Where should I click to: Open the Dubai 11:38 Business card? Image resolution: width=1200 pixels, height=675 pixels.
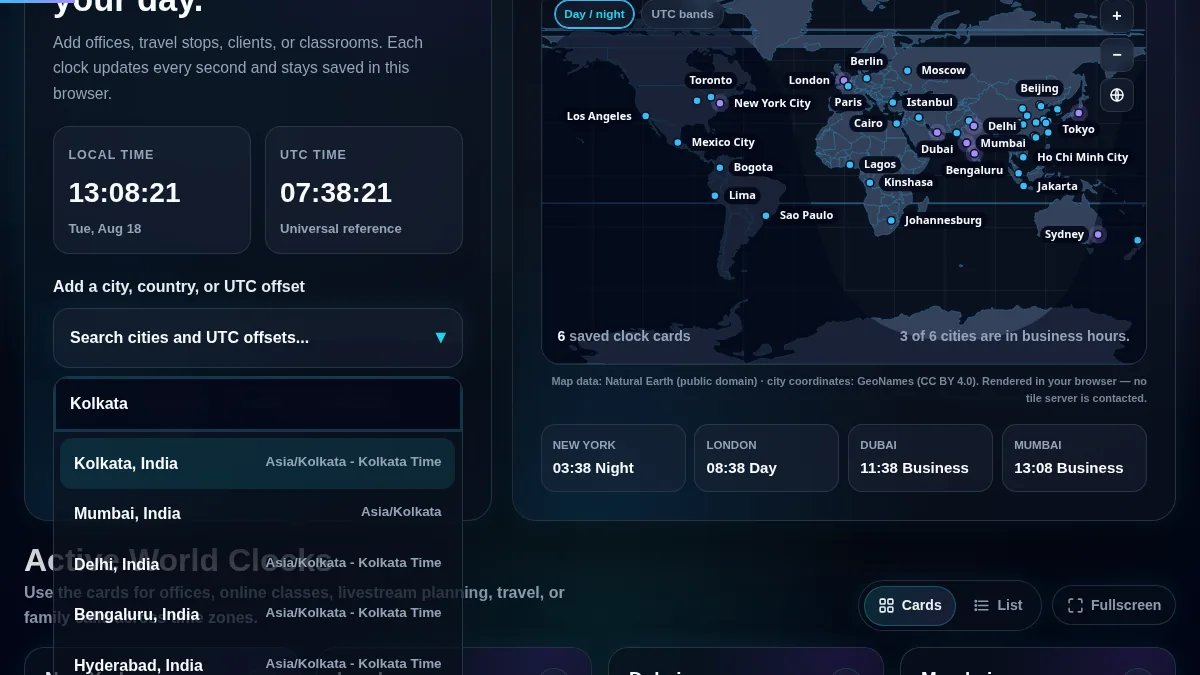click(920, 458)
